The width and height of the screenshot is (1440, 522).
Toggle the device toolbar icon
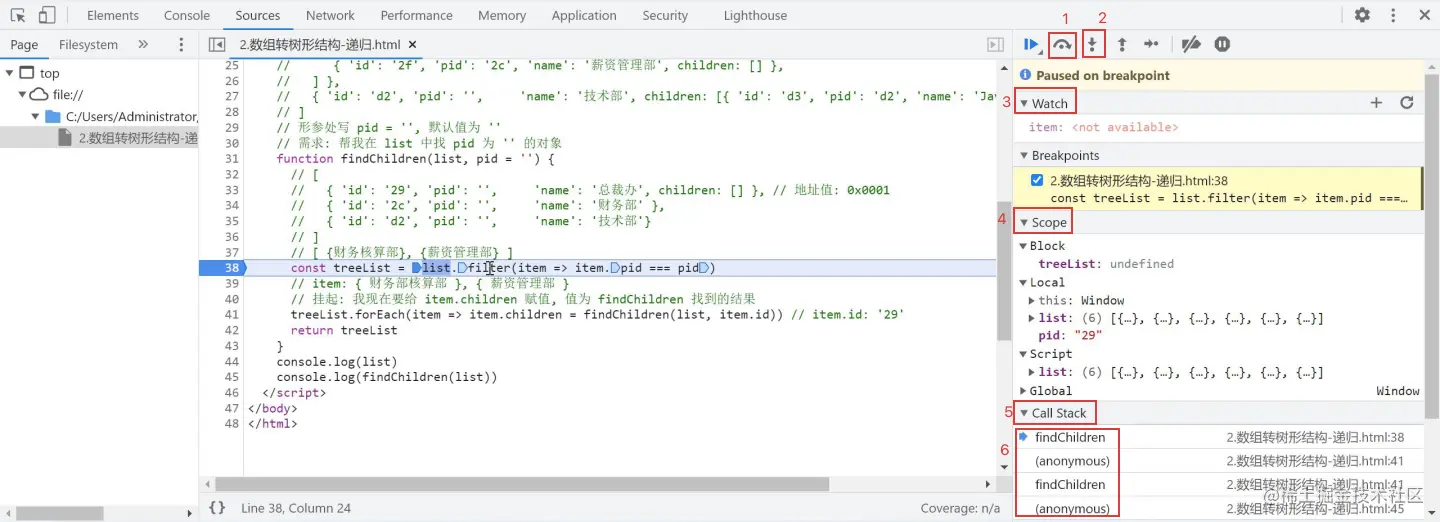click(47, 15)
